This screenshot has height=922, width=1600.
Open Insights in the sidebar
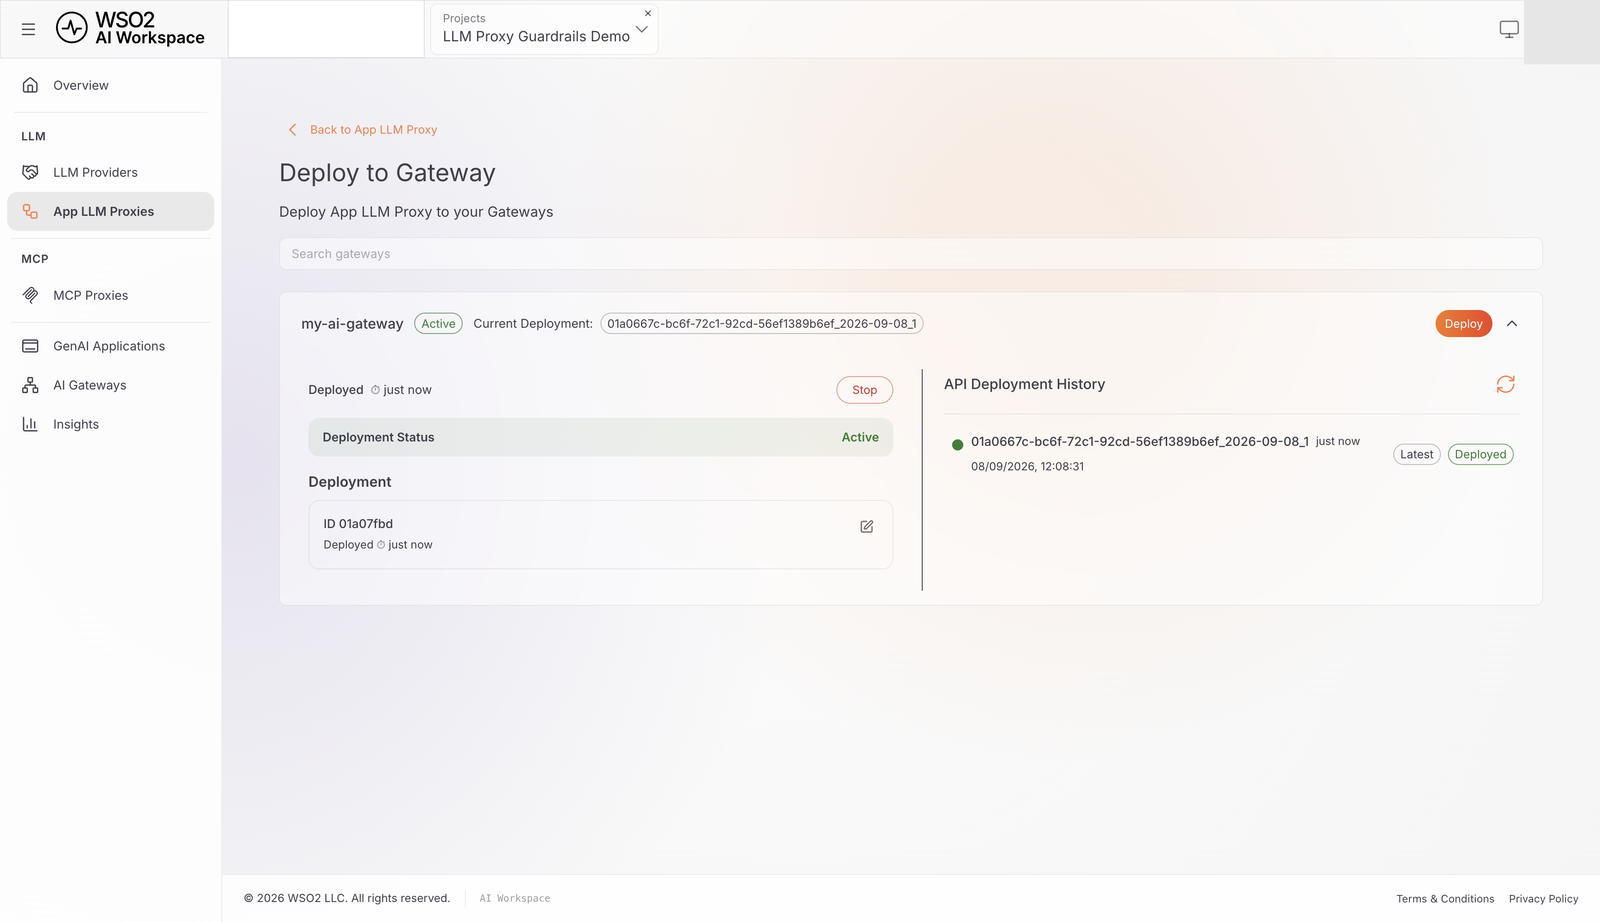click(110, 424)
